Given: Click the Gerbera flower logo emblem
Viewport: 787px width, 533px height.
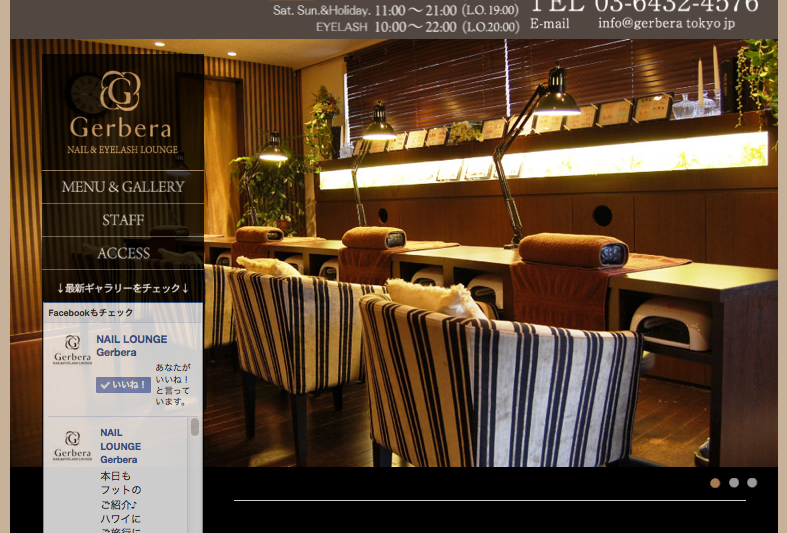Looking at the screenshot, I should coord(120,91).
